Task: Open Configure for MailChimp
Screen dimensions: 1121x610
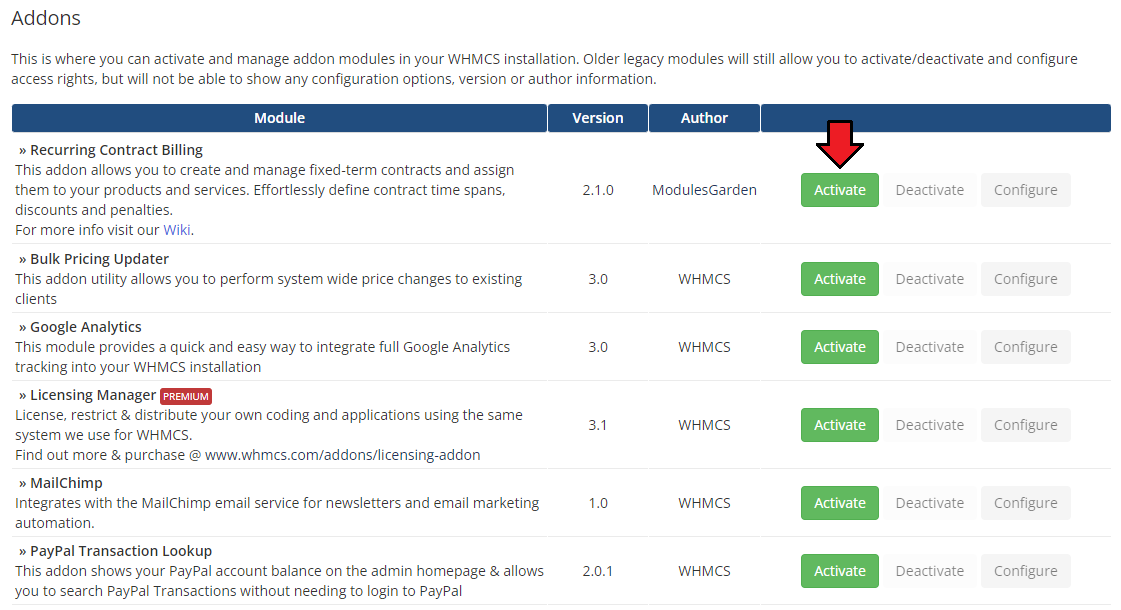Action: point(1025,503)
